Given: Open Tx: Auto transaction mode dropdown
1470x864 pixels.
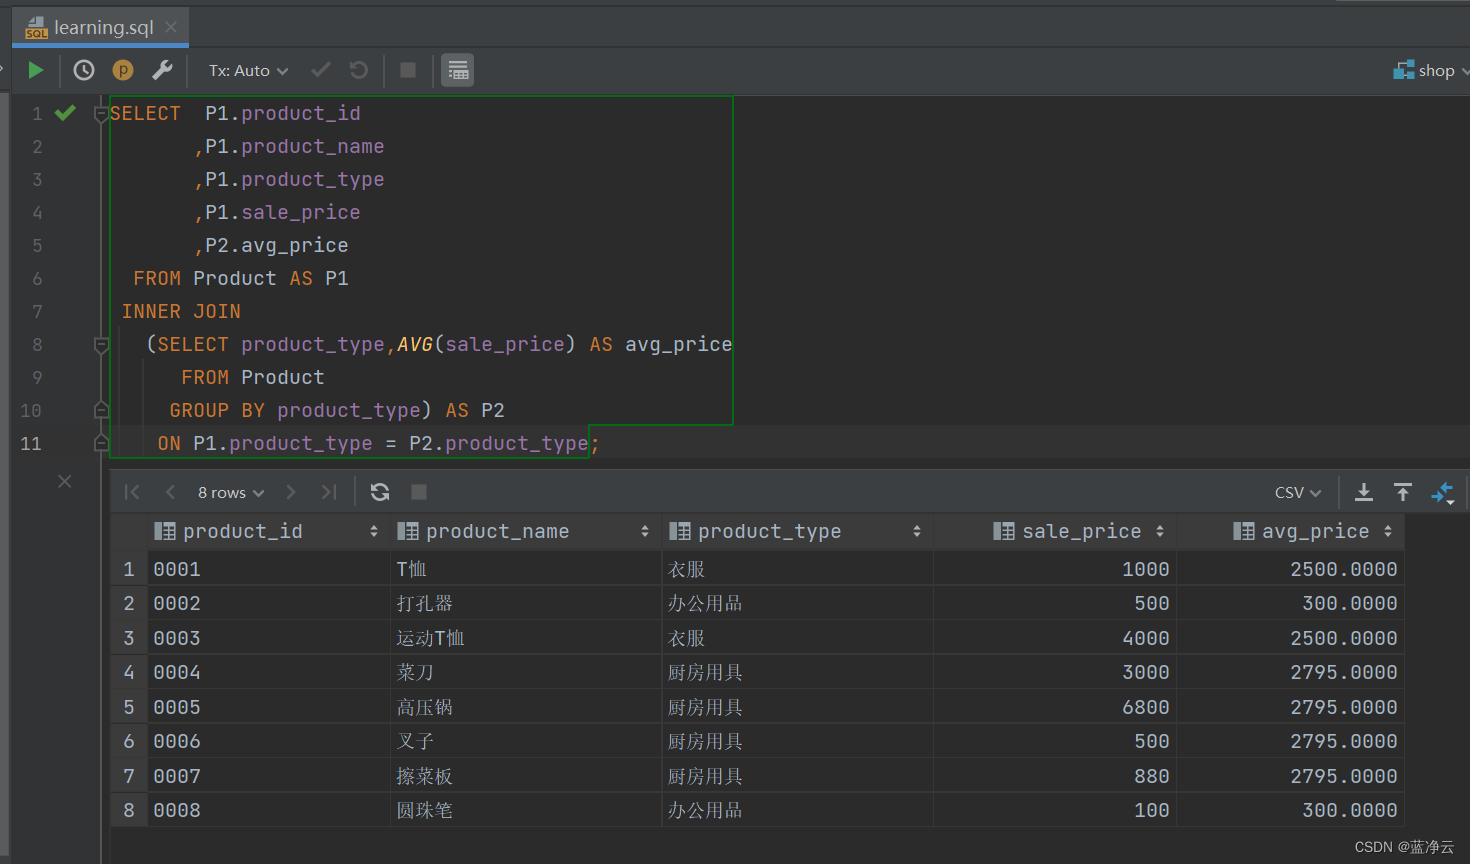Looking at the screenshot, I should click(x=248, y=71).
